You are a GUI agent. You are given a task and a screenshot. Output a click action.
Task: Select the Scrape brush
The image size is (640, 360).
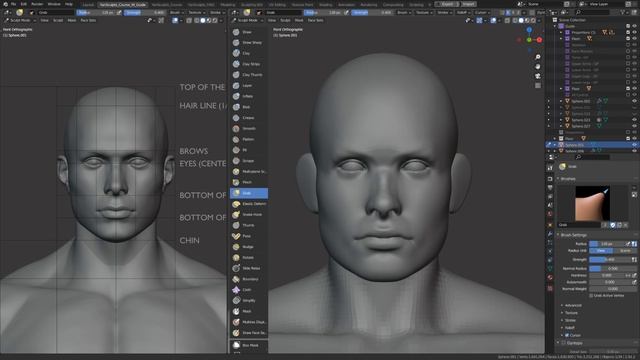(x=249, y=161)
